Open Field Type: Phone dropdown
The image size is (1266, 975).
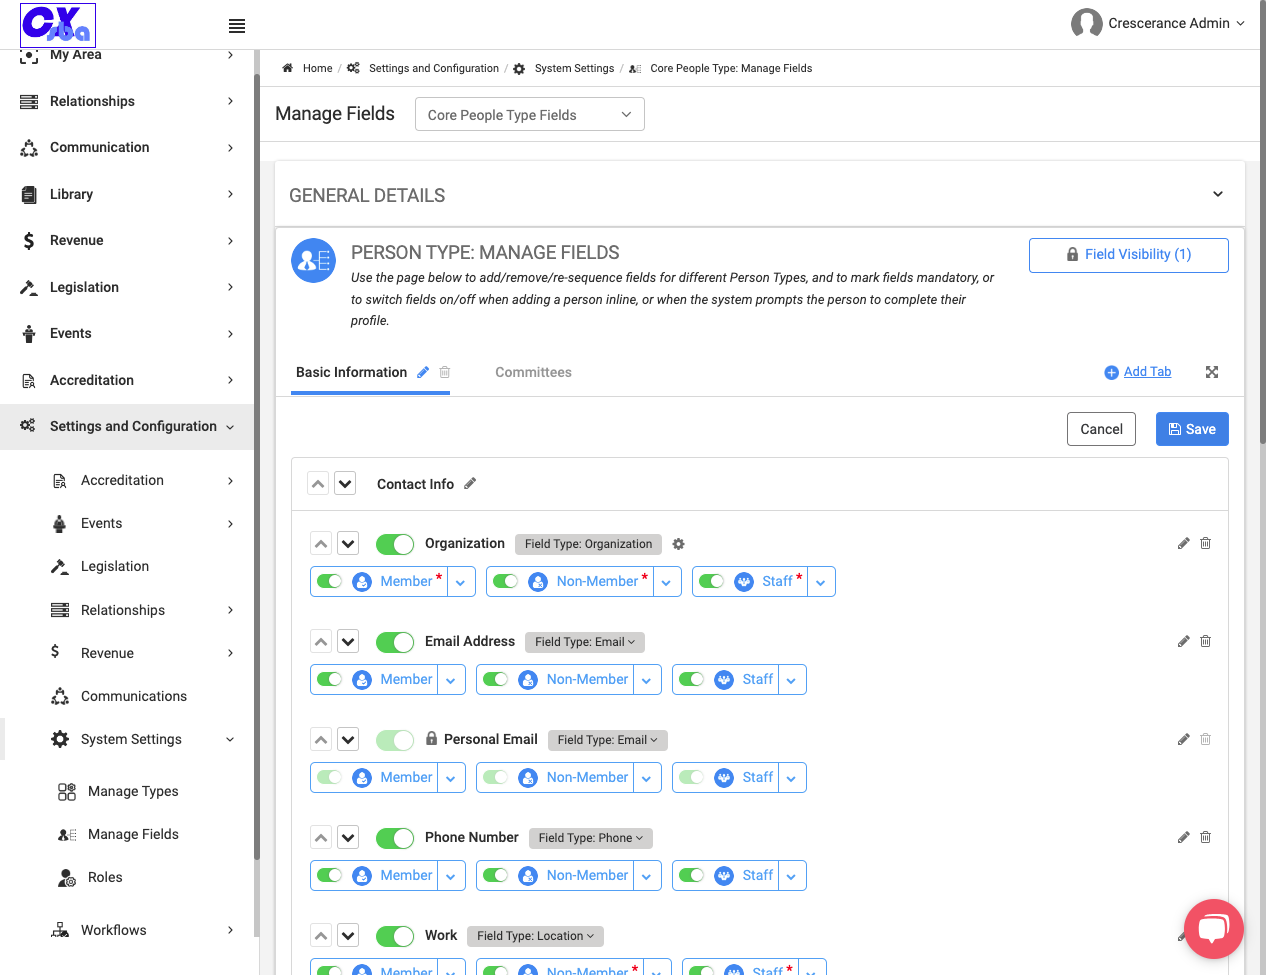pyautogui.click(x=591, y=838)
